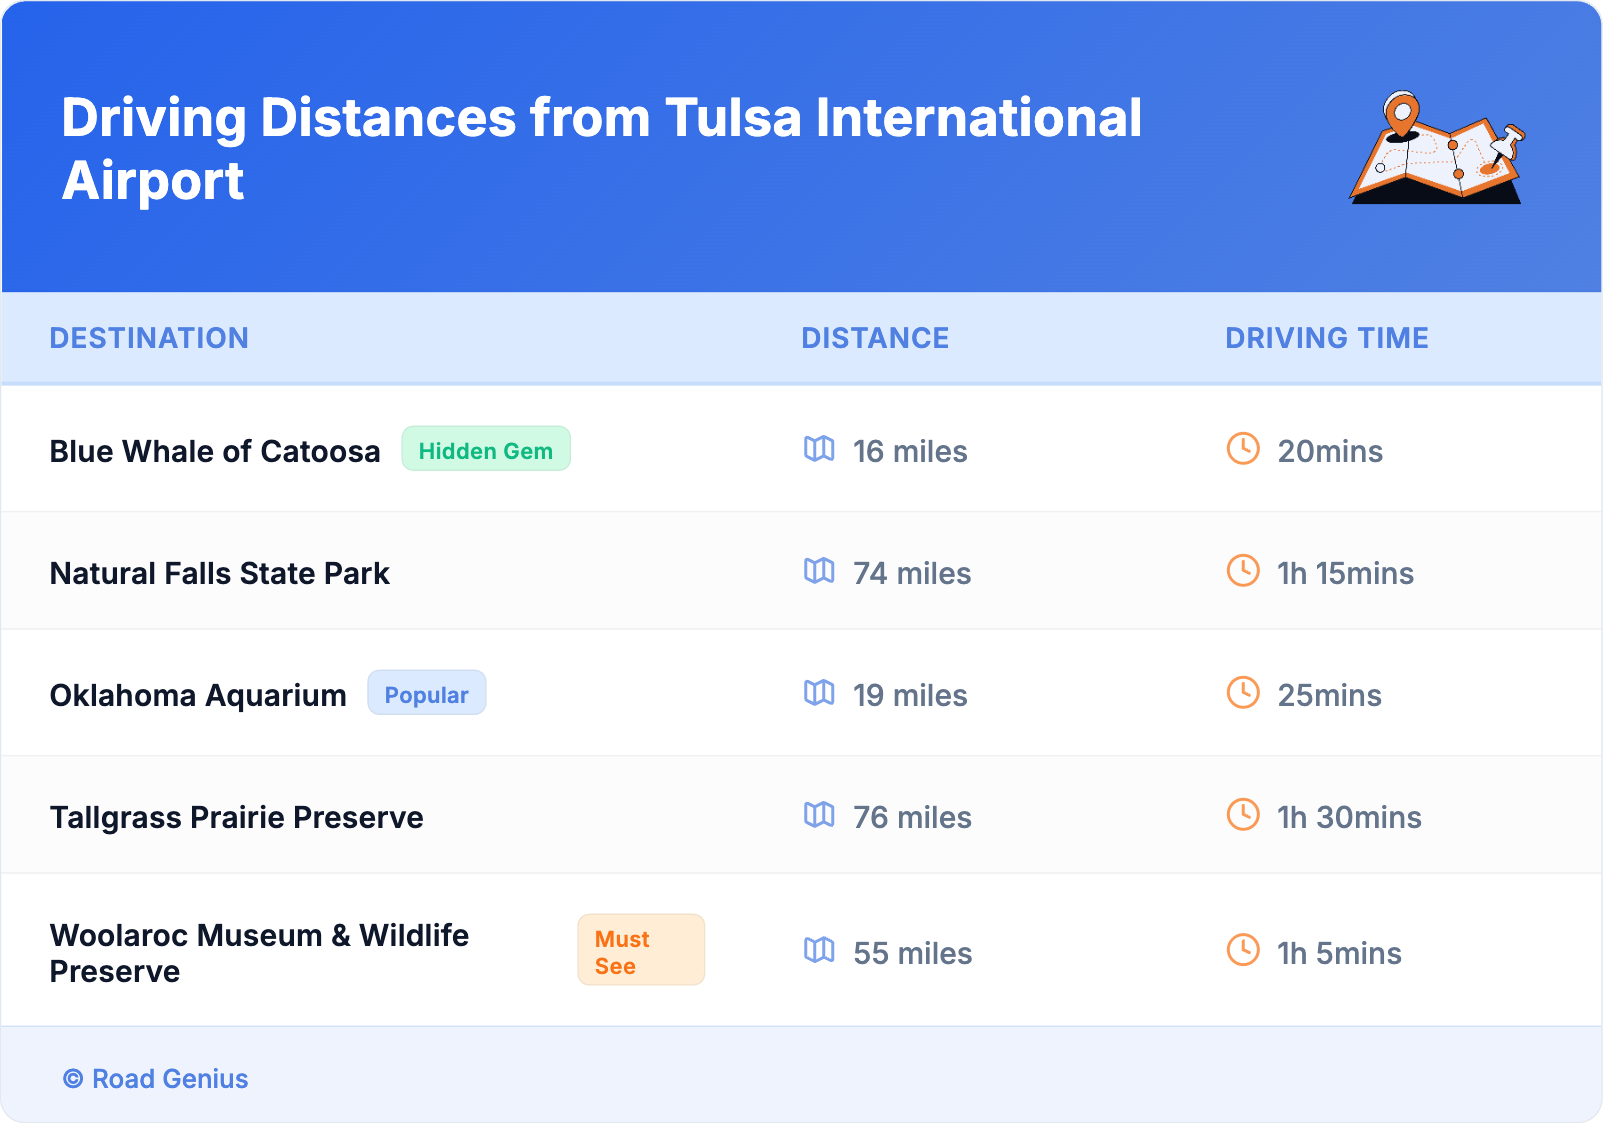1604x1124 pixels.
Task: Click the clock icon beside 1h 30mins
Action: (x=1243, y=815)
